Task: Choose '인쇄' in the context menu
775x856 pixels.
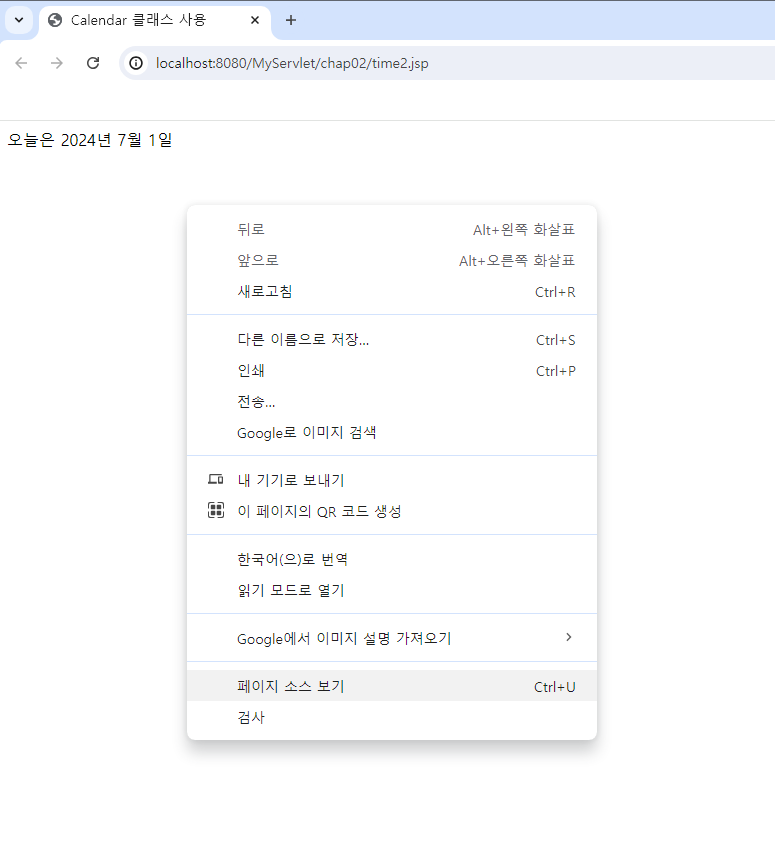Action: coord(392,371)
